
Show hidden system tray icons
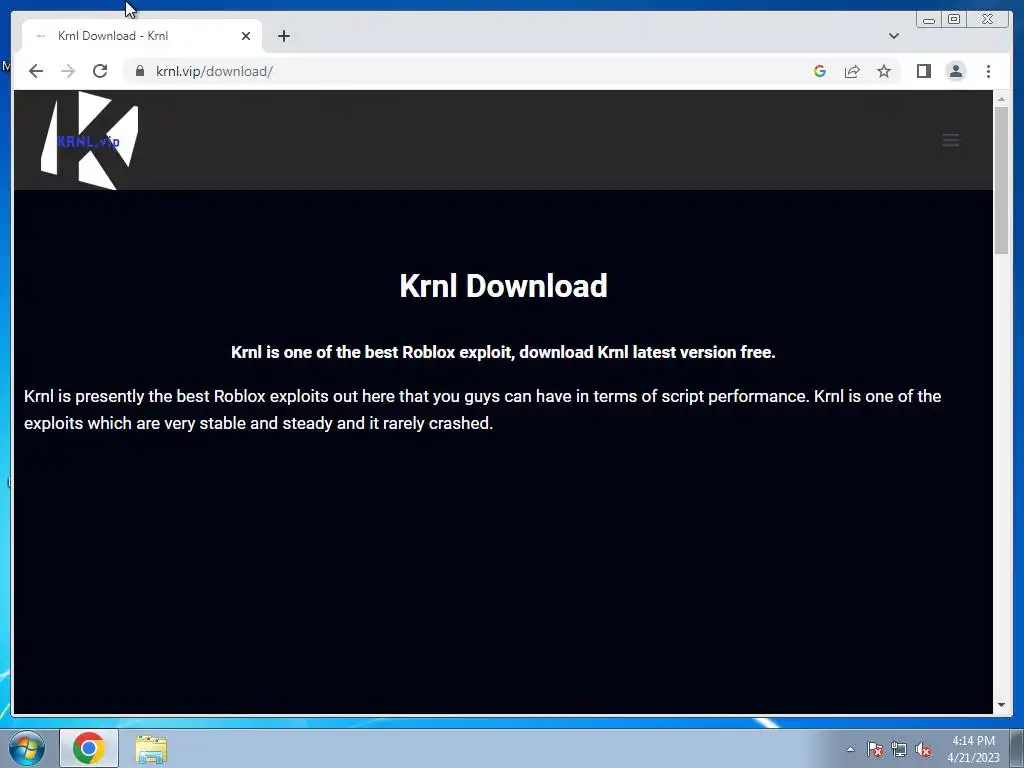[850, 749]
